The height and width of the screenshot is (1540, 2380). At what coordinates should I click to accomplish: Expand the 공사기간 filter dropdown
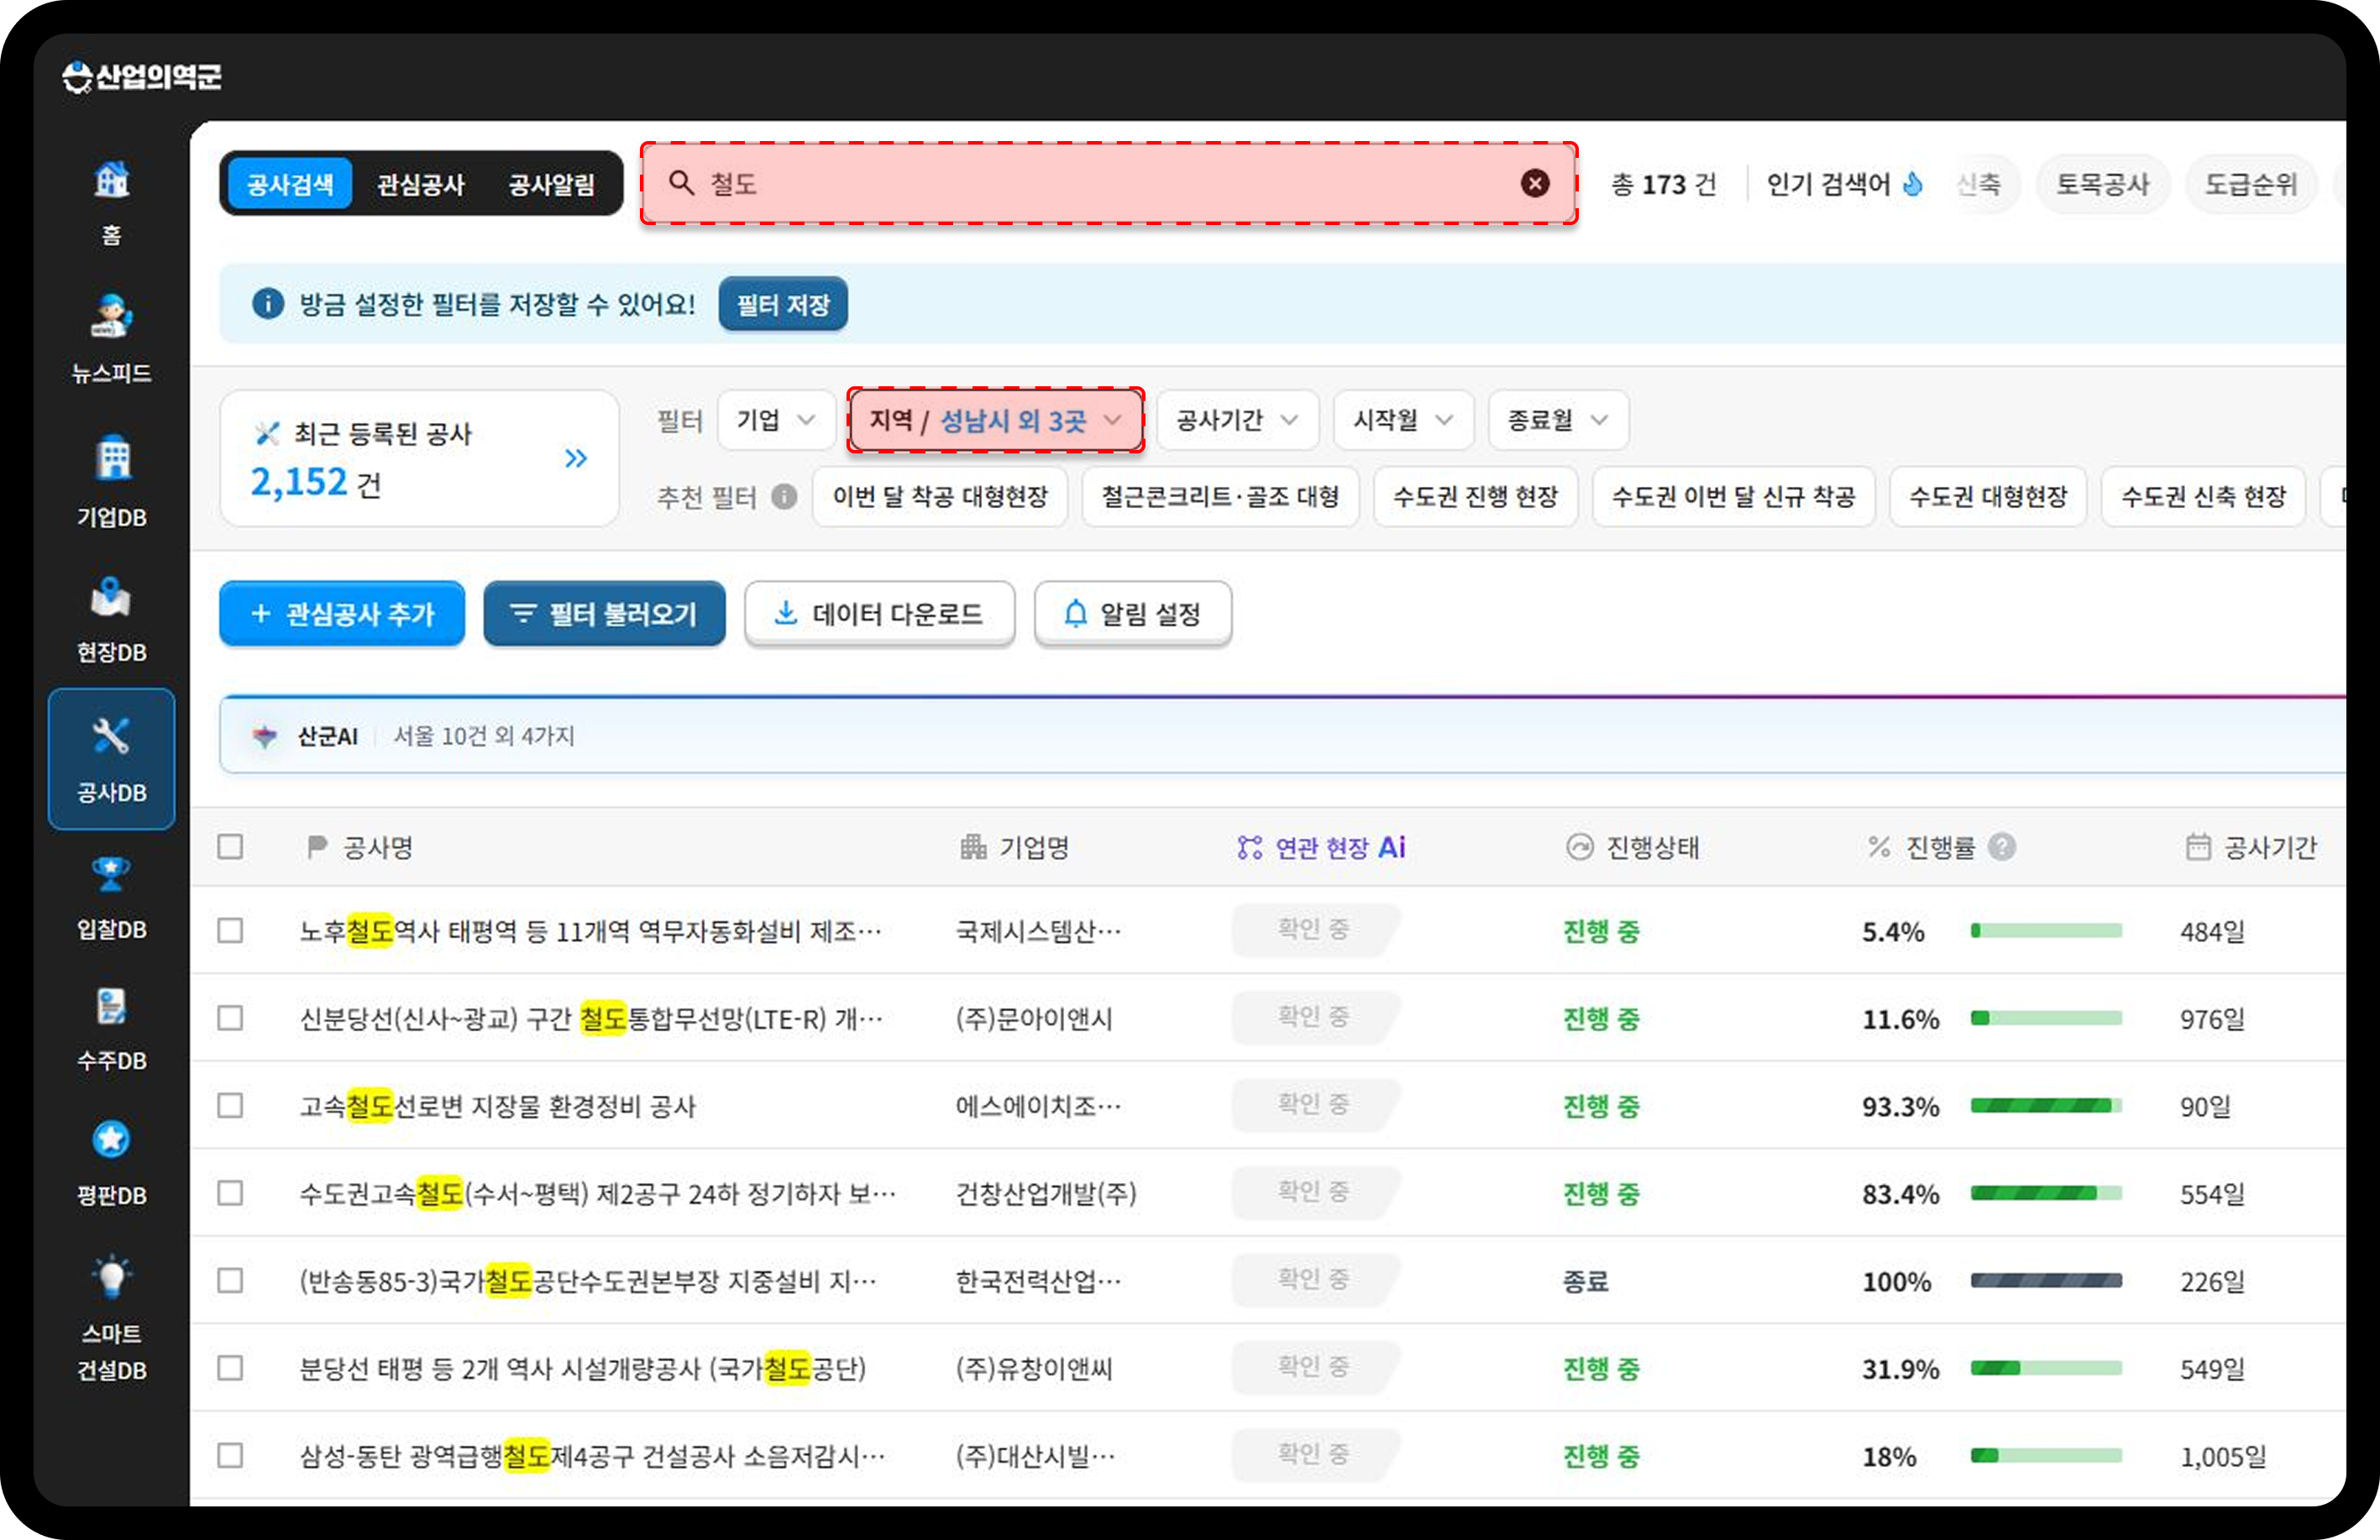tap(1237, 420)
